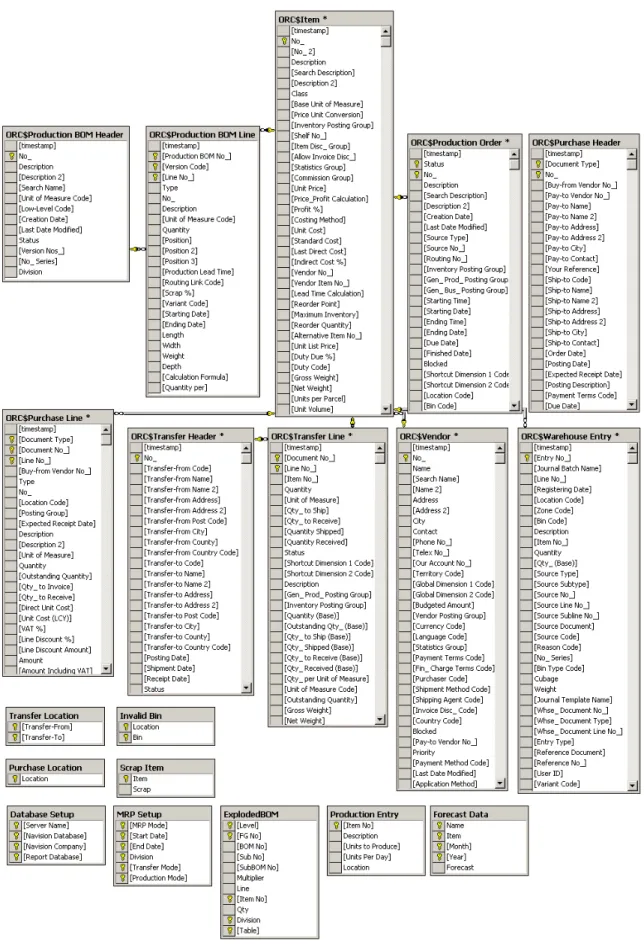The image size is (644, 944).
Task: Select key icon by [Document Type] in Purchase Header
Action: point(538,164)
